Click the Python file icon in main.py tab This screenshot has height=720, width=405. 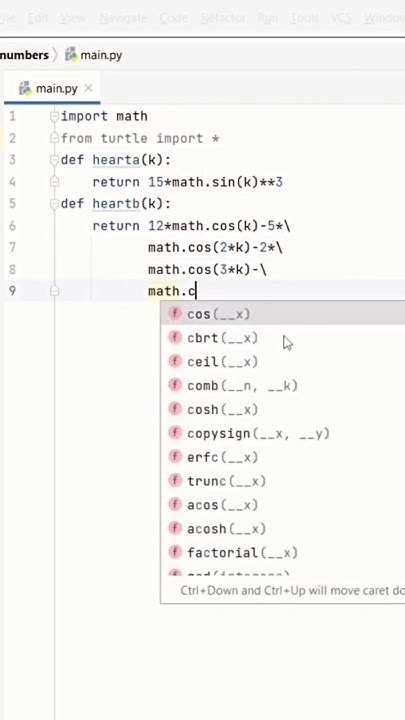pos(25,88)
